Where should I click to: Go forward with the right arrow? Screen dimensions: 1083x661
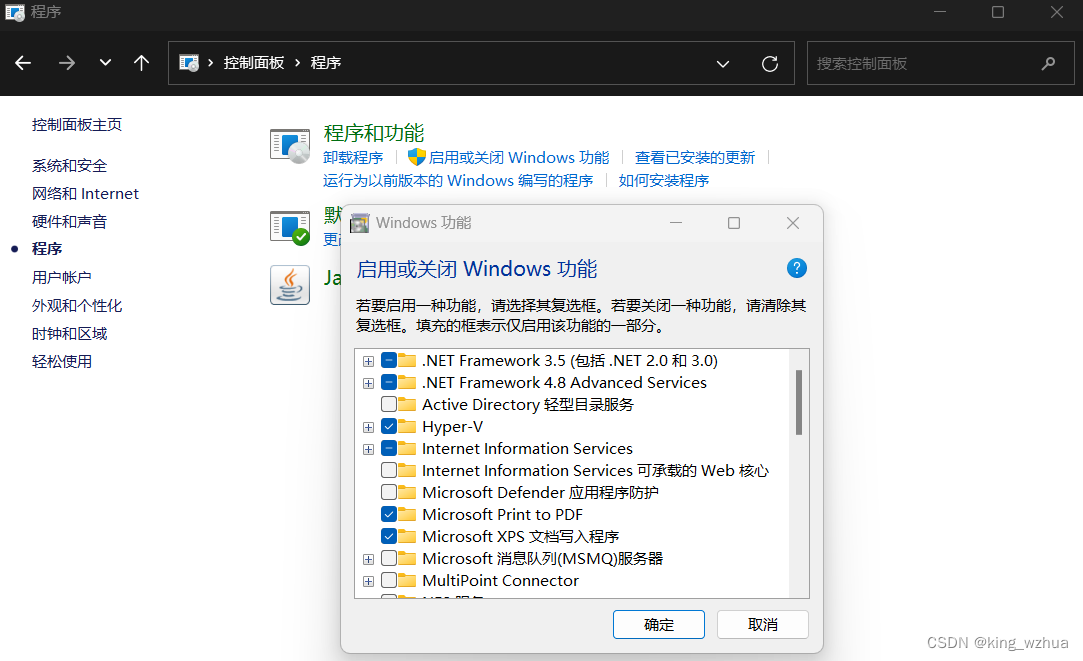pos(67,63)
